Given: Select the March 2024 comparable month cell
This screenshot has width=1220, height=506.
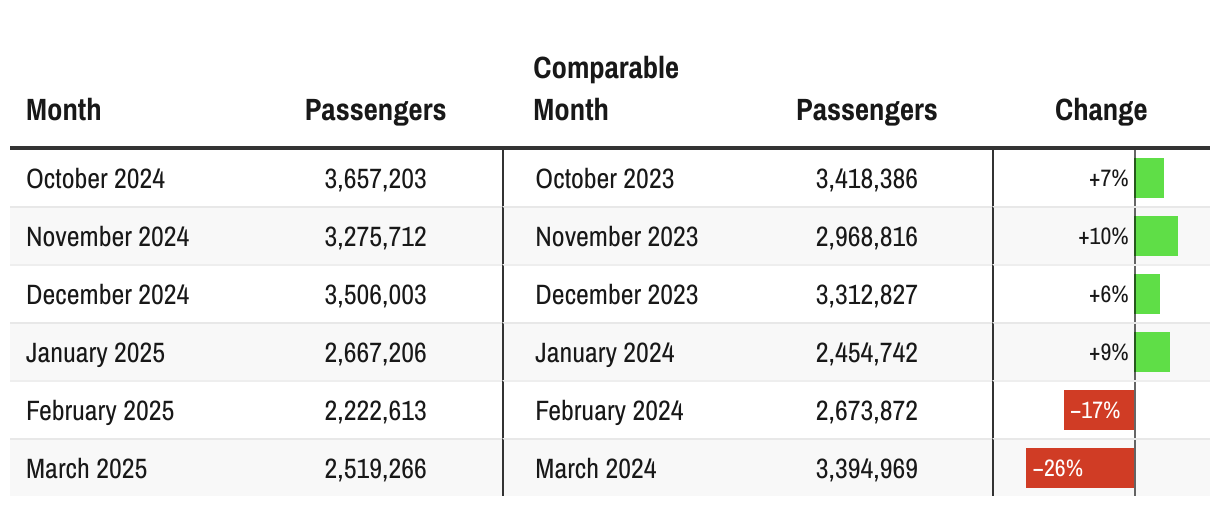Looking at the screenshot, I should [596, 469].
